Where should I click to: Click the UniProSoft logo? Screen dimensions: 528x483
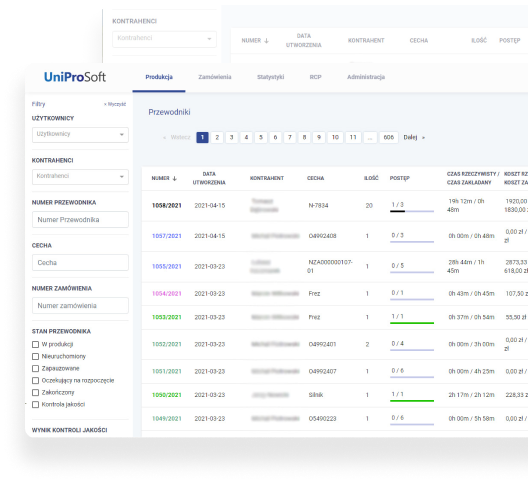(x=75, y=77)
